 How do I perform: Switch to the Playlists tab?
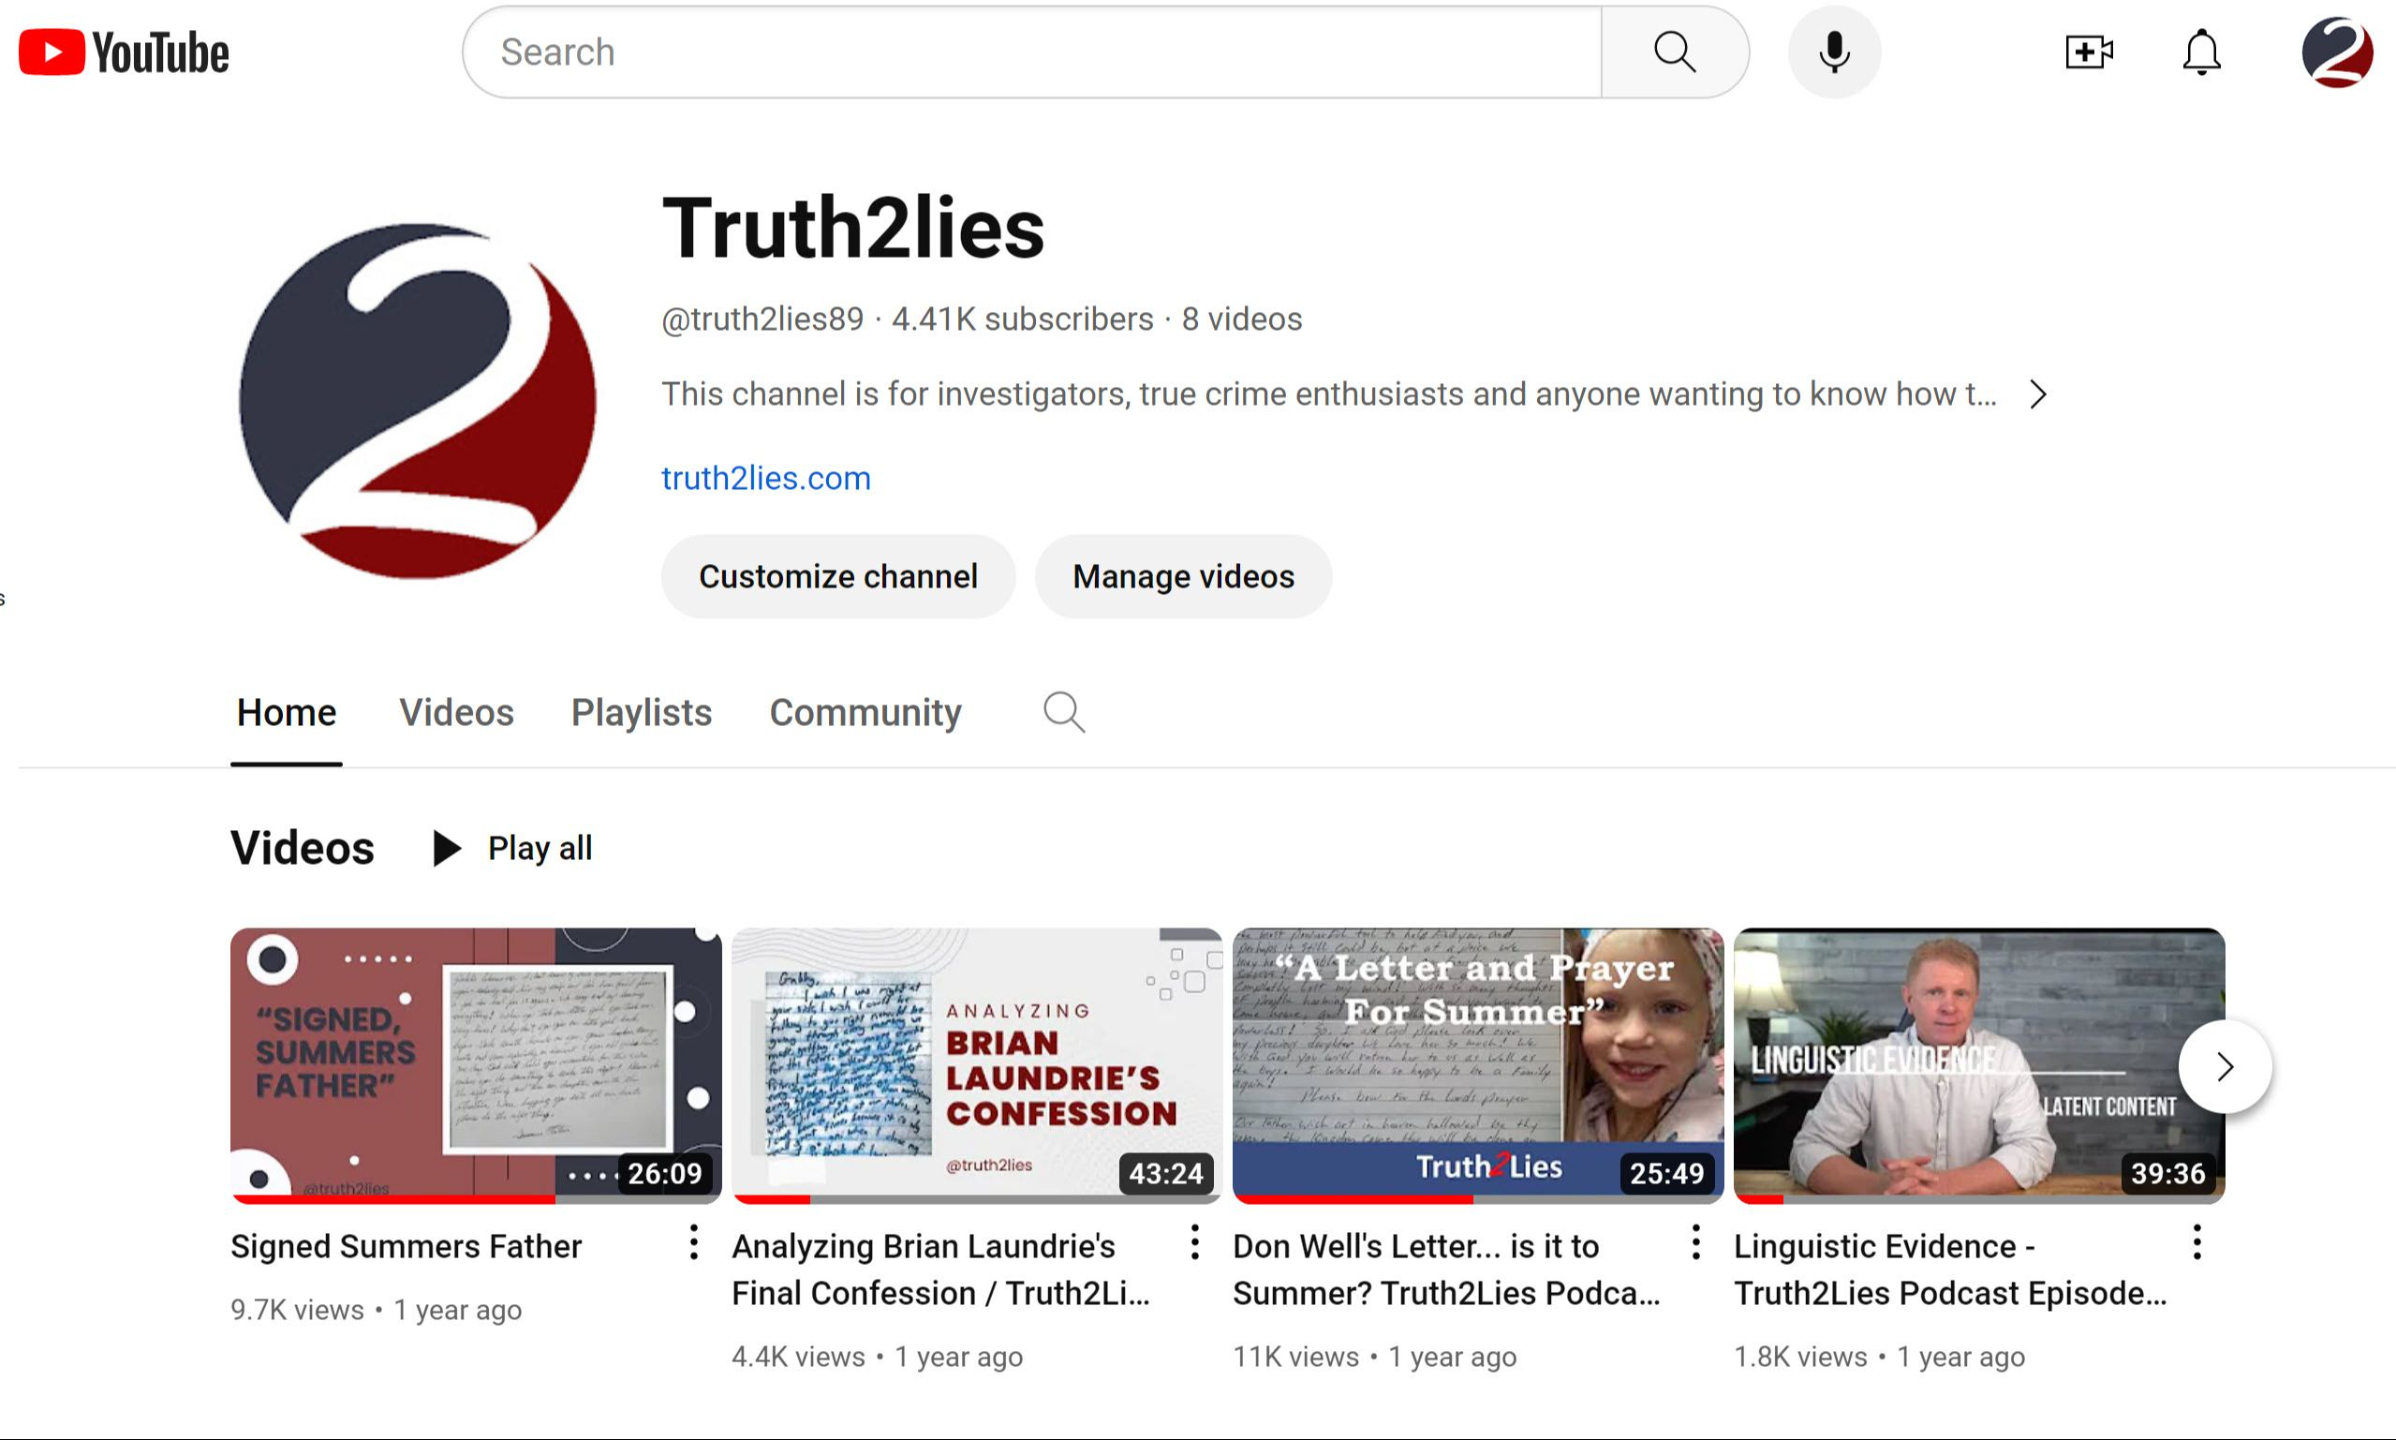click(x=641, y=713)
